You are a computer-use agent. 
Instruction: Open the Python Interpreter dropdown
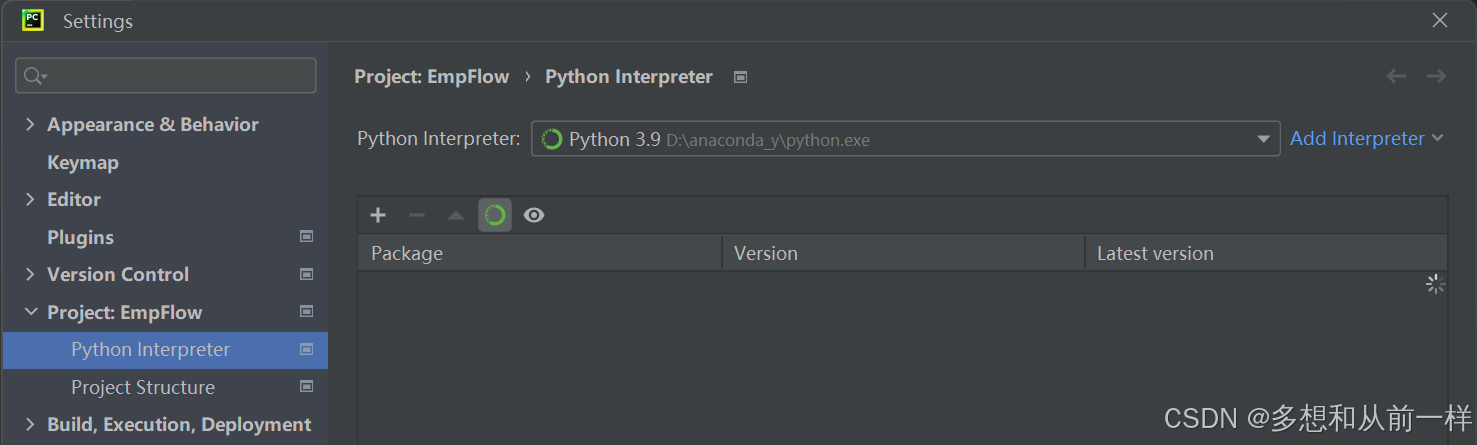[1263, 139]
